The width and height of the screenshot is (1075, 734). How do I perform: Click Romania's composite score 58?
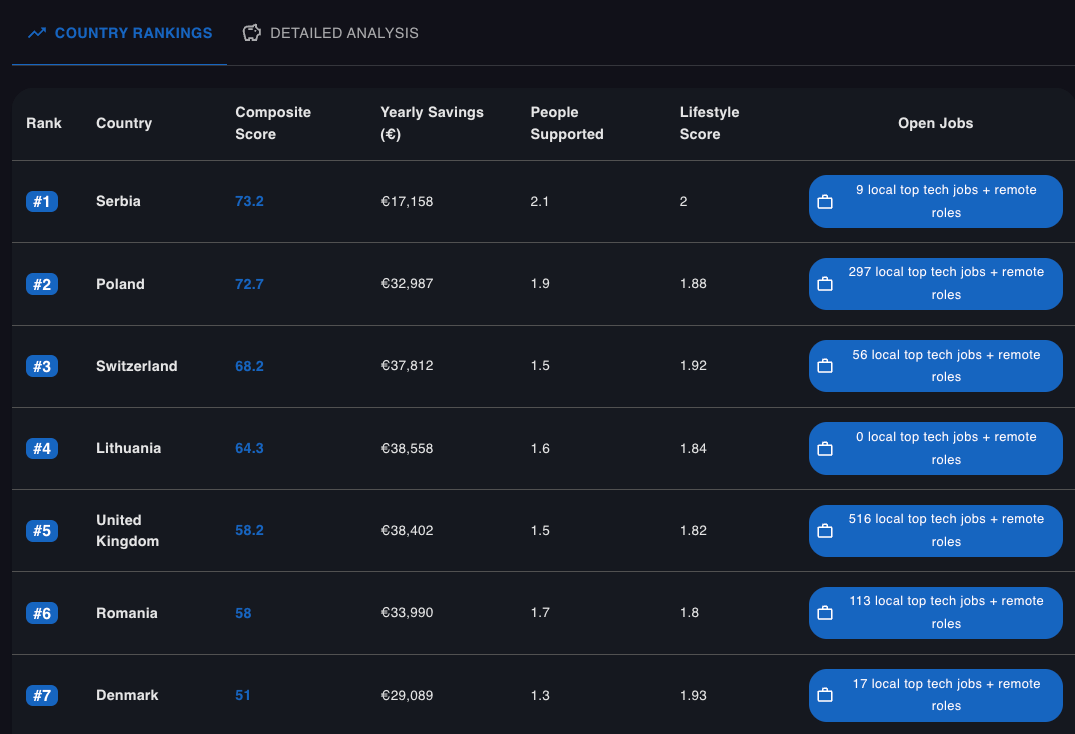pos(243,613)
